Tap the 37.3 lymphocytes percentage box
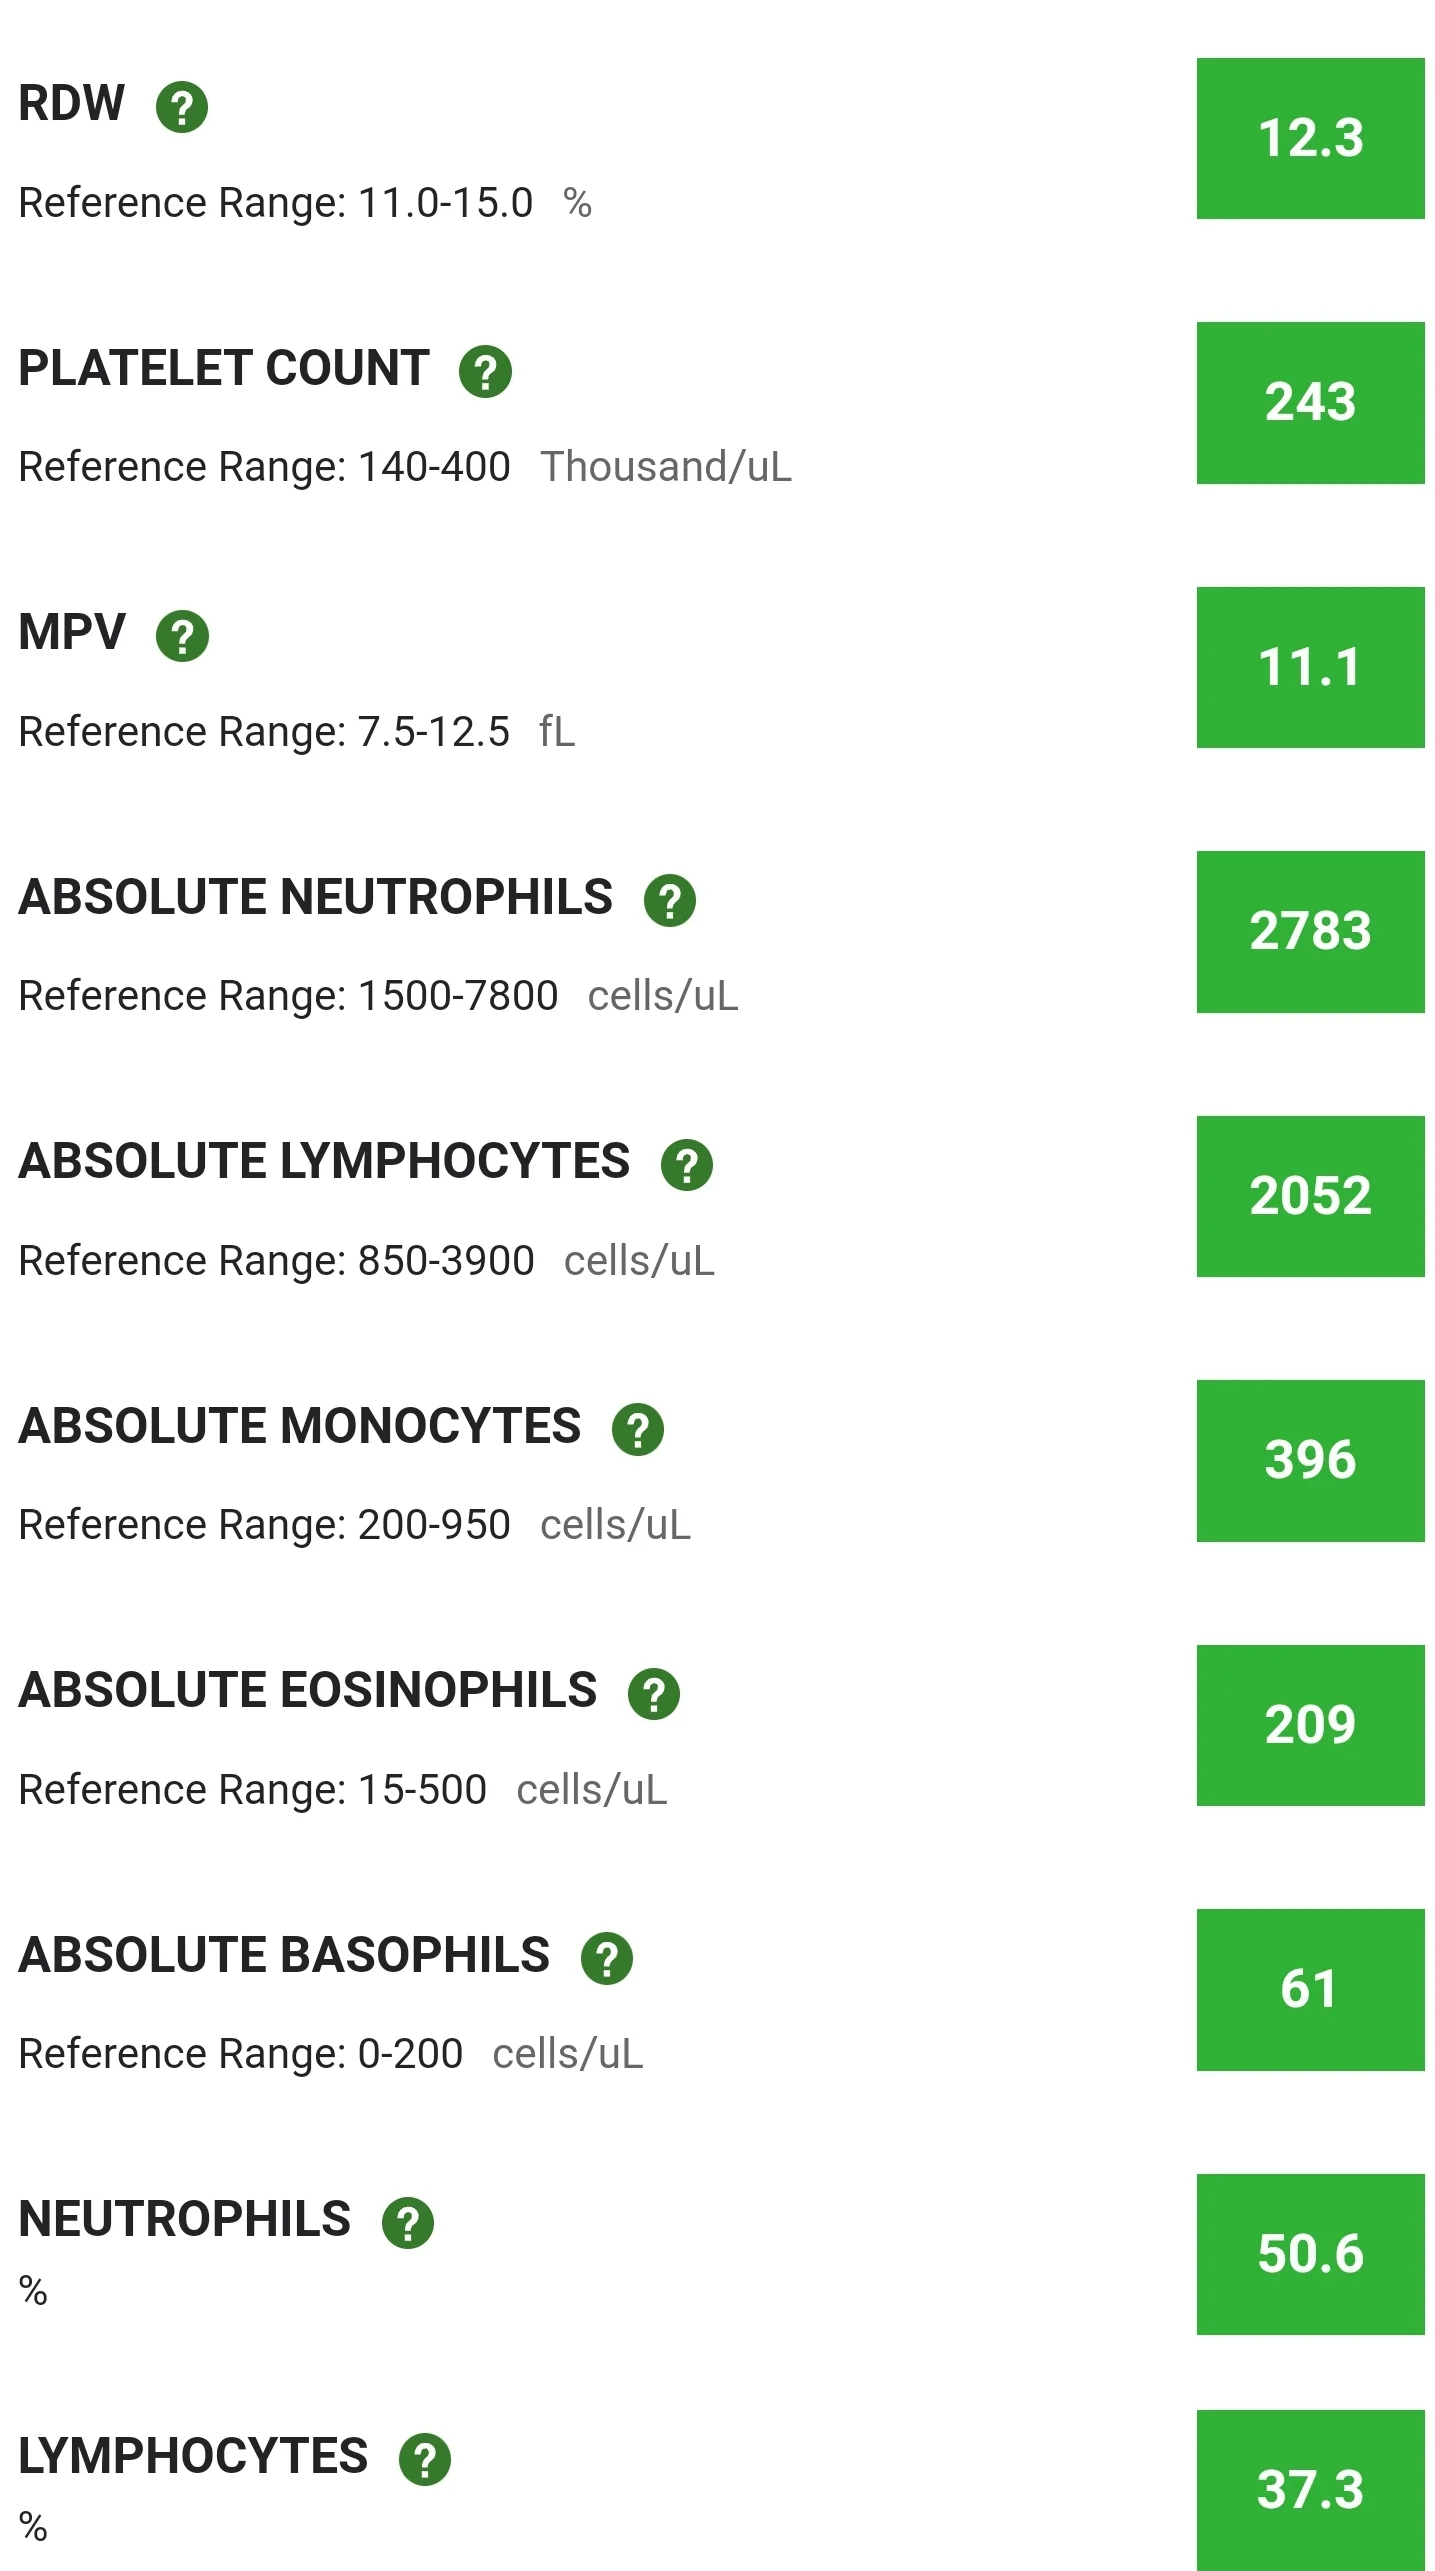Screen dimensions: 1435x2571 point(1310,2490)
